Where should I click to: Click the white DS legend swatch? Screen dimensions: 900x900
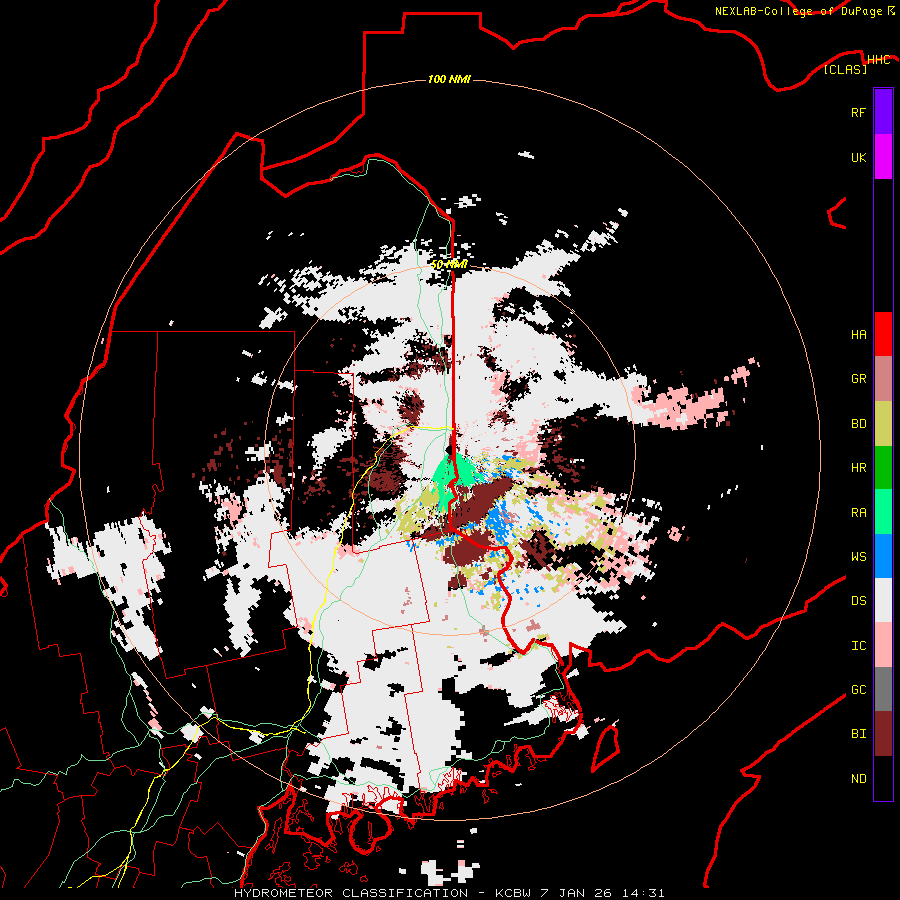pos(883,600)
